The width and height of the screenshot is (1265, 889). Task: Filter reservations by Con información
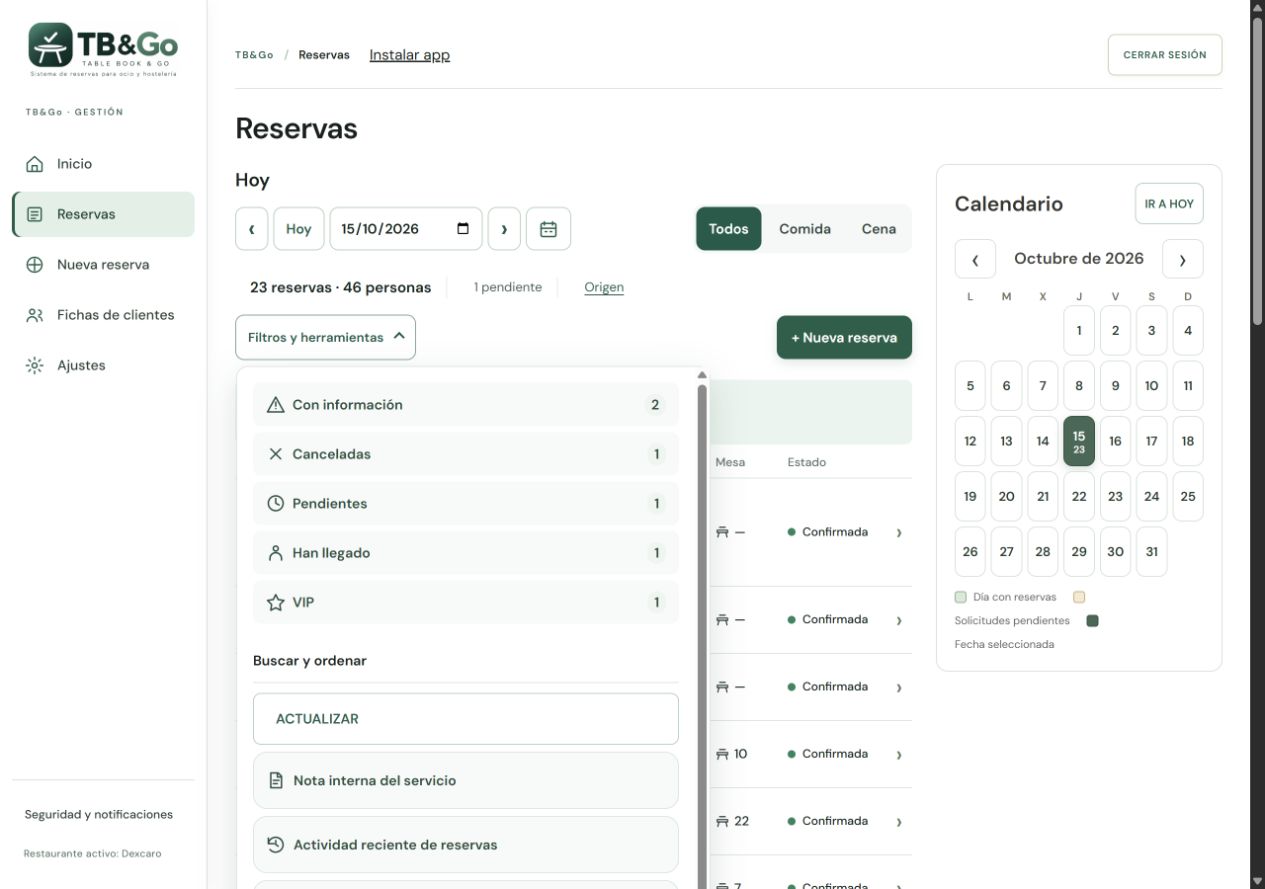tap(466, 405)
